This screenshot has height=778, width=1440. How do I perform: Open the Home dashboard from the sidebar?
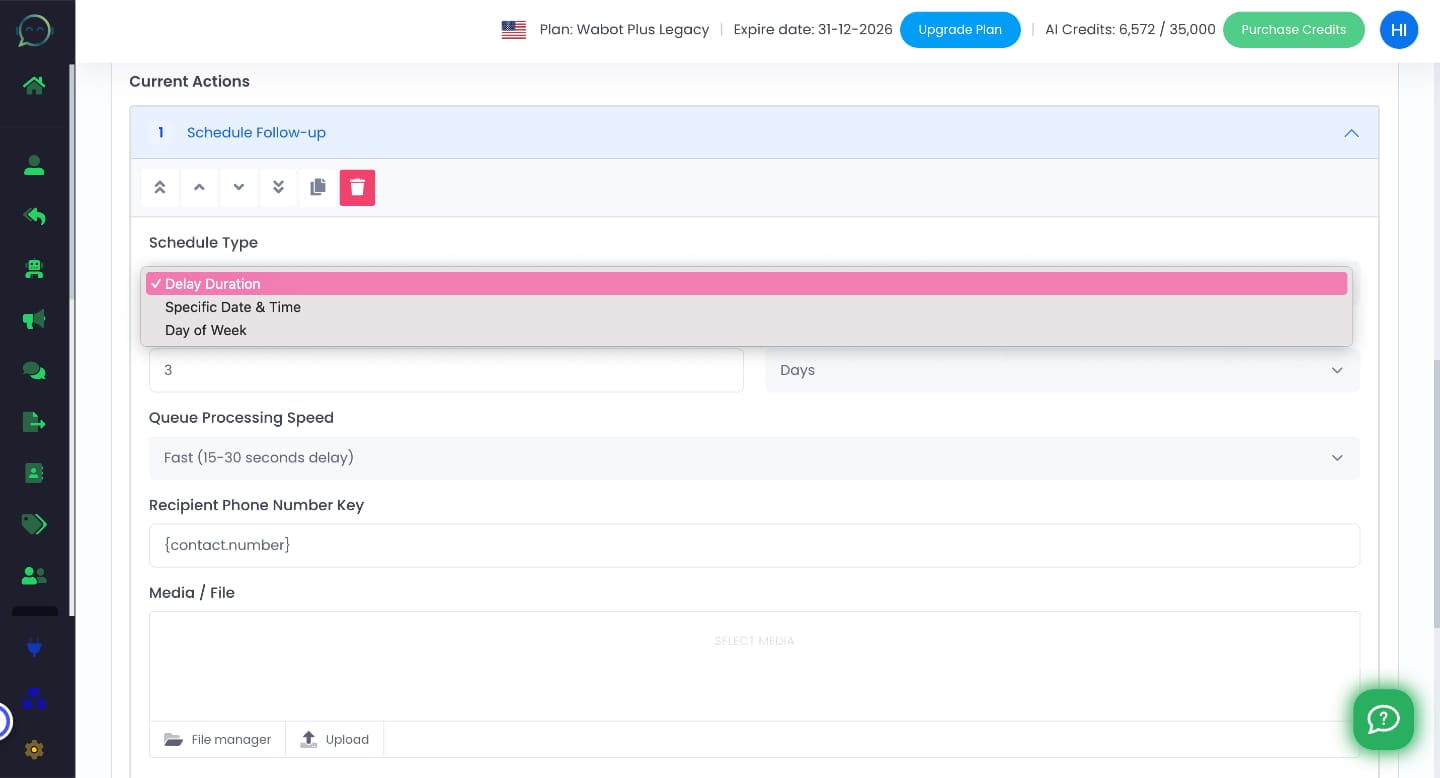[34, 86]
